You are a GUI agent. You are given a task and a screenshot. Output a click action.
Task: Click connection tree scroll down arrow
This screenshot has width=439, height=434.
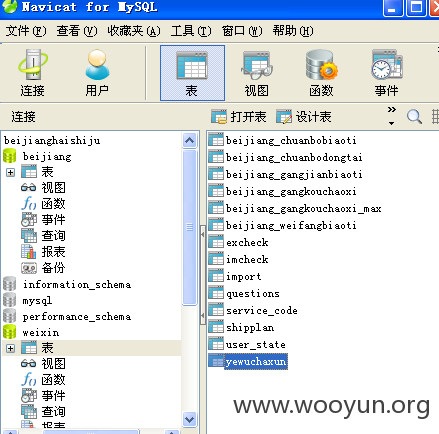pyautogui.click(x=190, y=419)
